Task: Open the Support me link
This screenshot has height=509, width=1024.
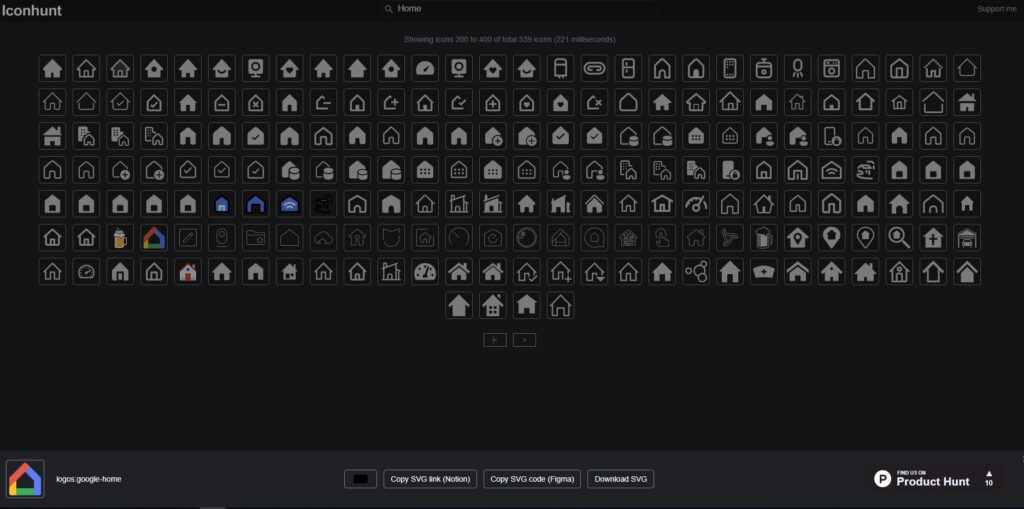Action: click(997, 8)
